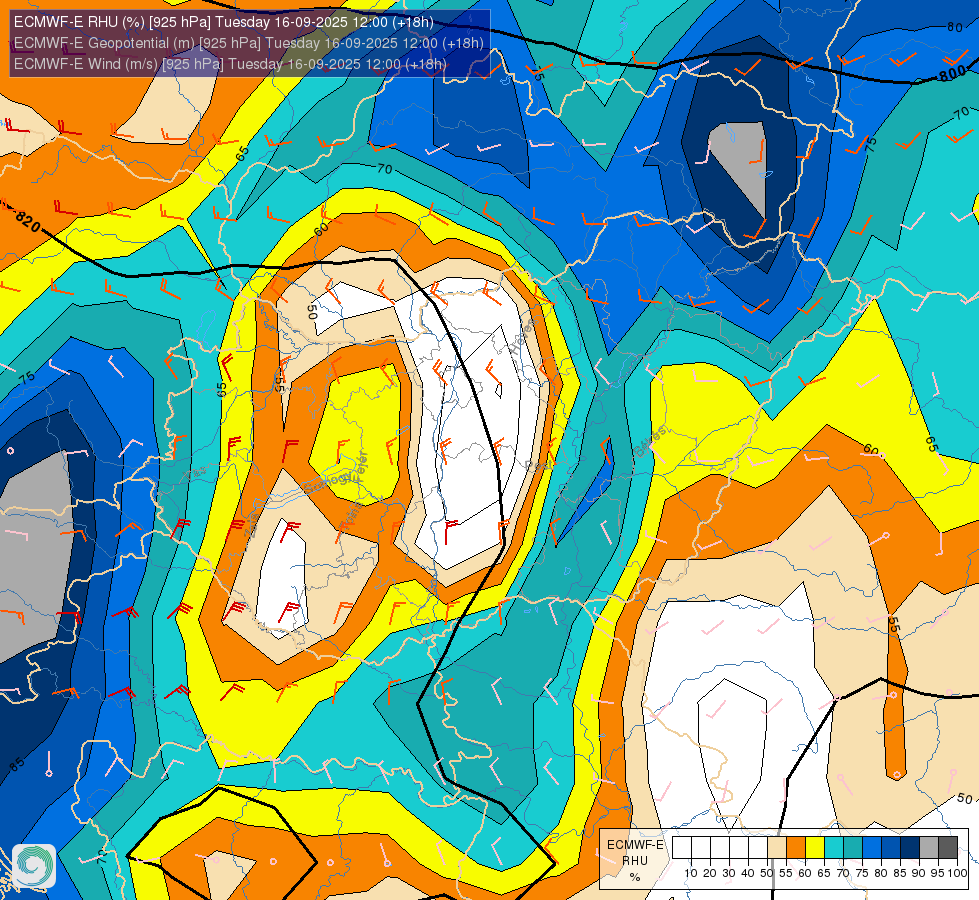Screen dimensions: 979x900
Task: Click the legend value 95
Action: pyautogui.click(x=938, y=873)
